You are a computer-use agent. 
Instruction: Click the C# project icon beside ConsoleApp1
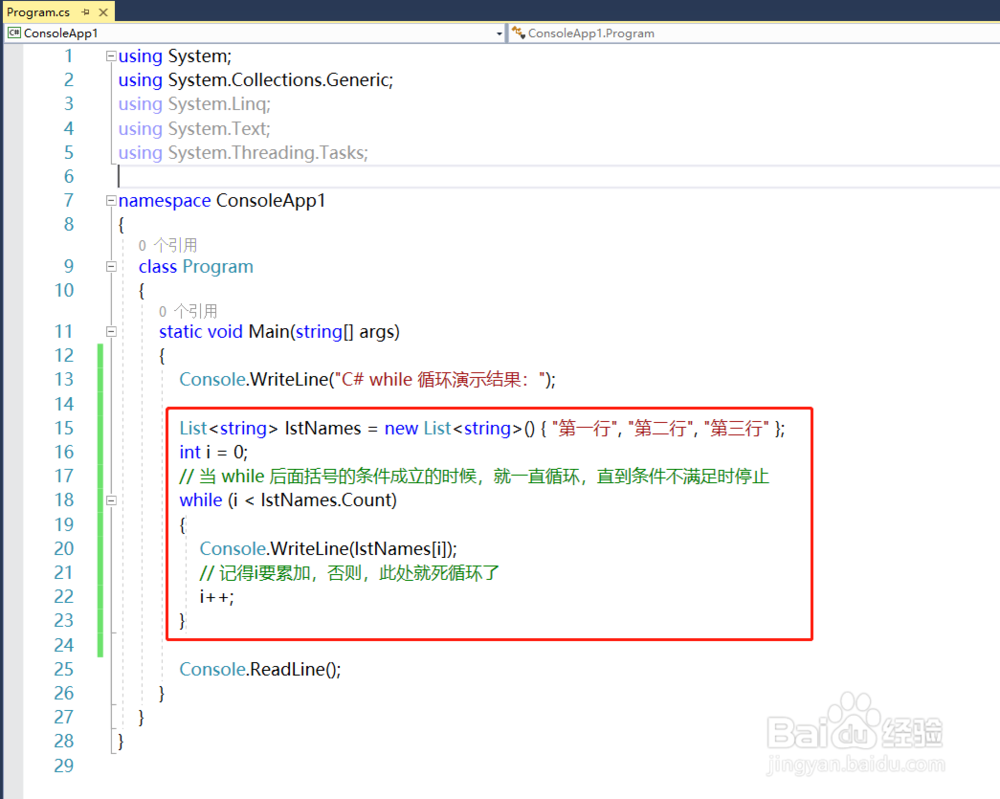pyautogui.click(x=14, y=33)
